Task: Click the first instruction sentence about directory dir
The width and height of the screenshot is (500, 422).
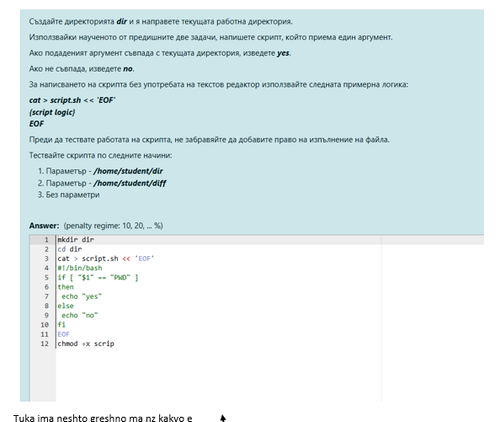Action: (x=161, y=22)
